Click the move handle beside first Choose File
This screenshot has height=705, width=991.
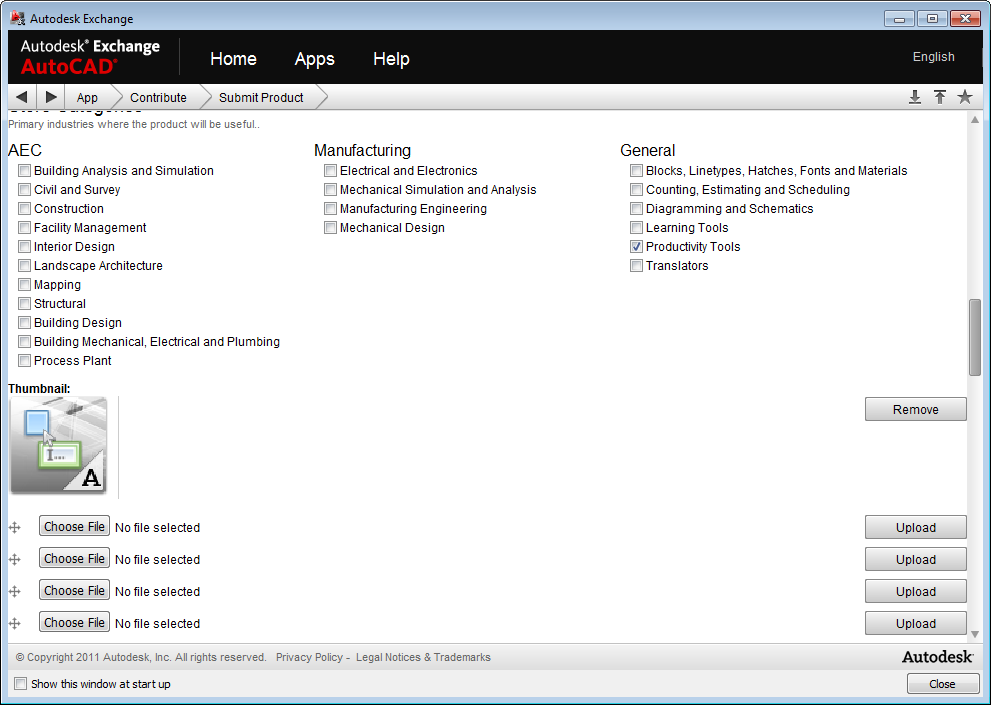pos(15,528)
